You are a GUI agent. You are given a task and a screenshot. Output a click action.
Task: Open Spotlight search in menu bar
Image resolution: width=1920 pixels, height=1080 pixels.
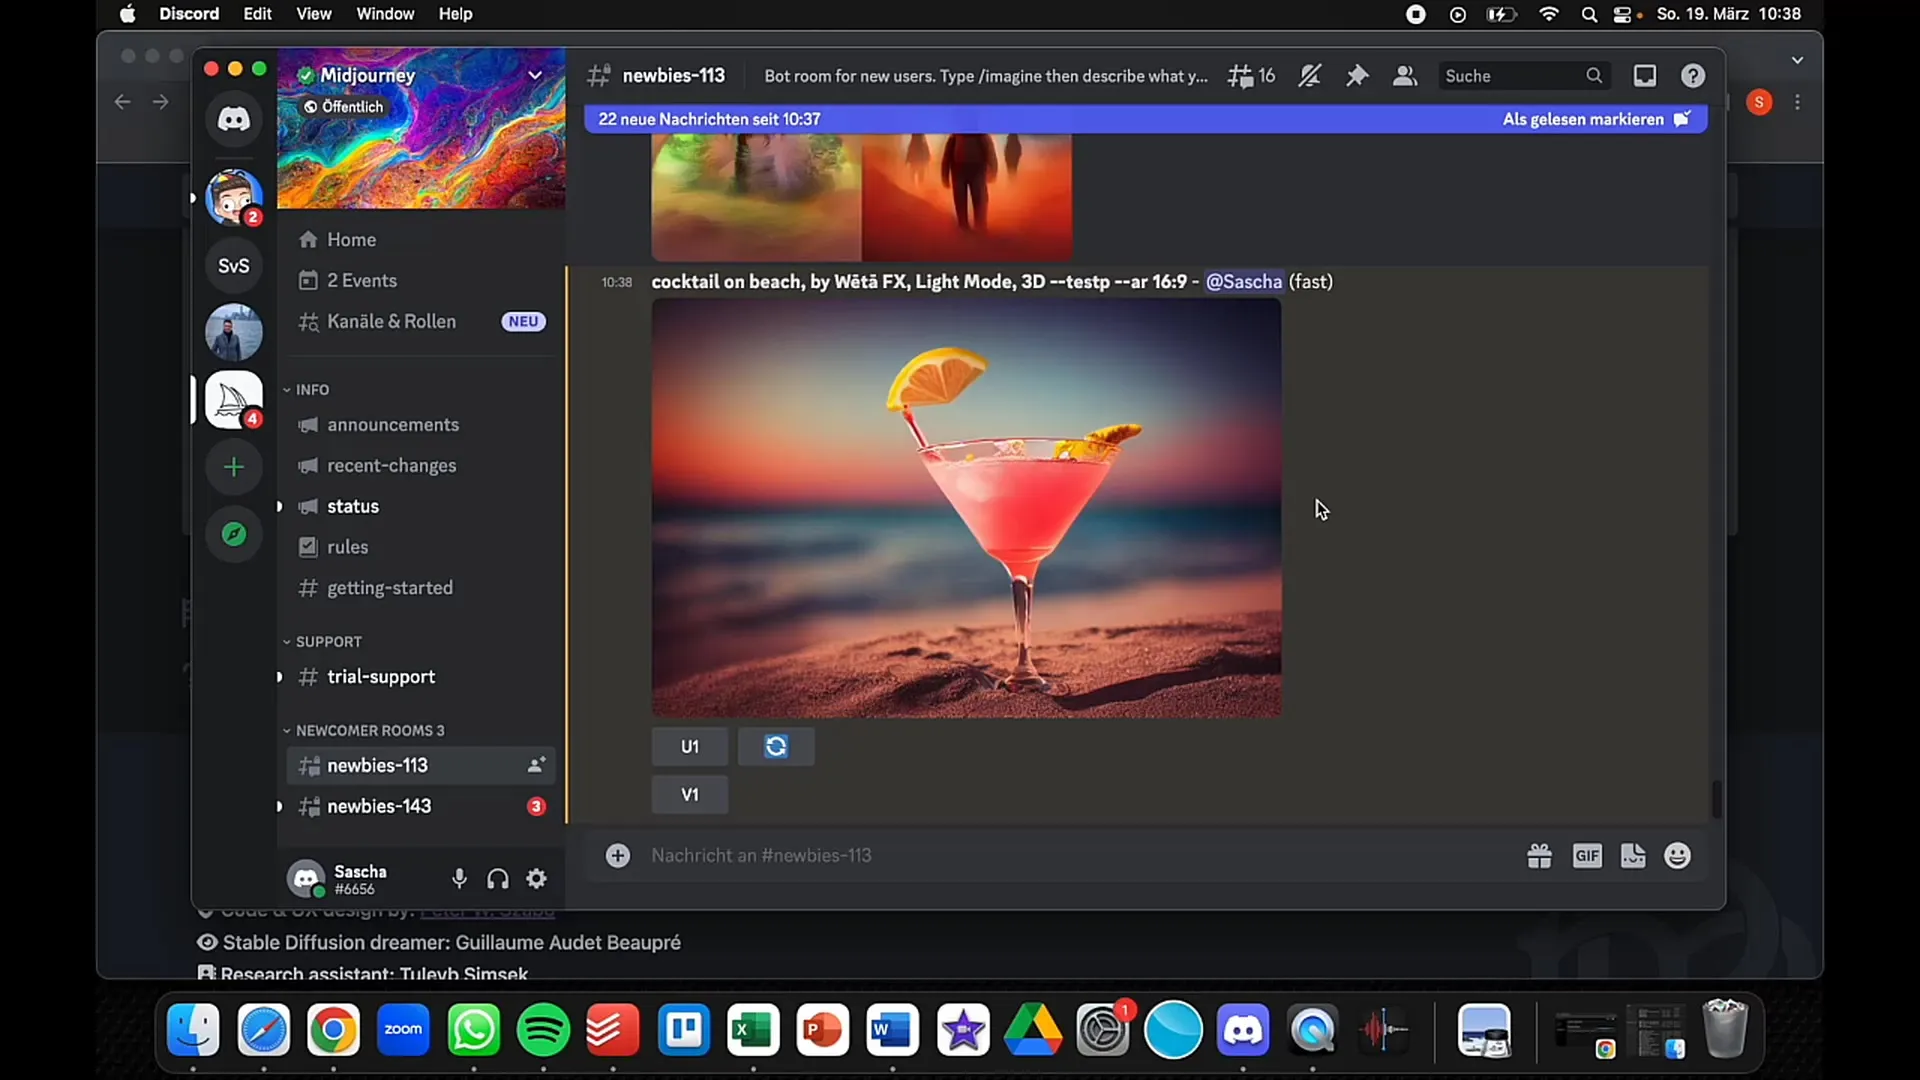1589,14
